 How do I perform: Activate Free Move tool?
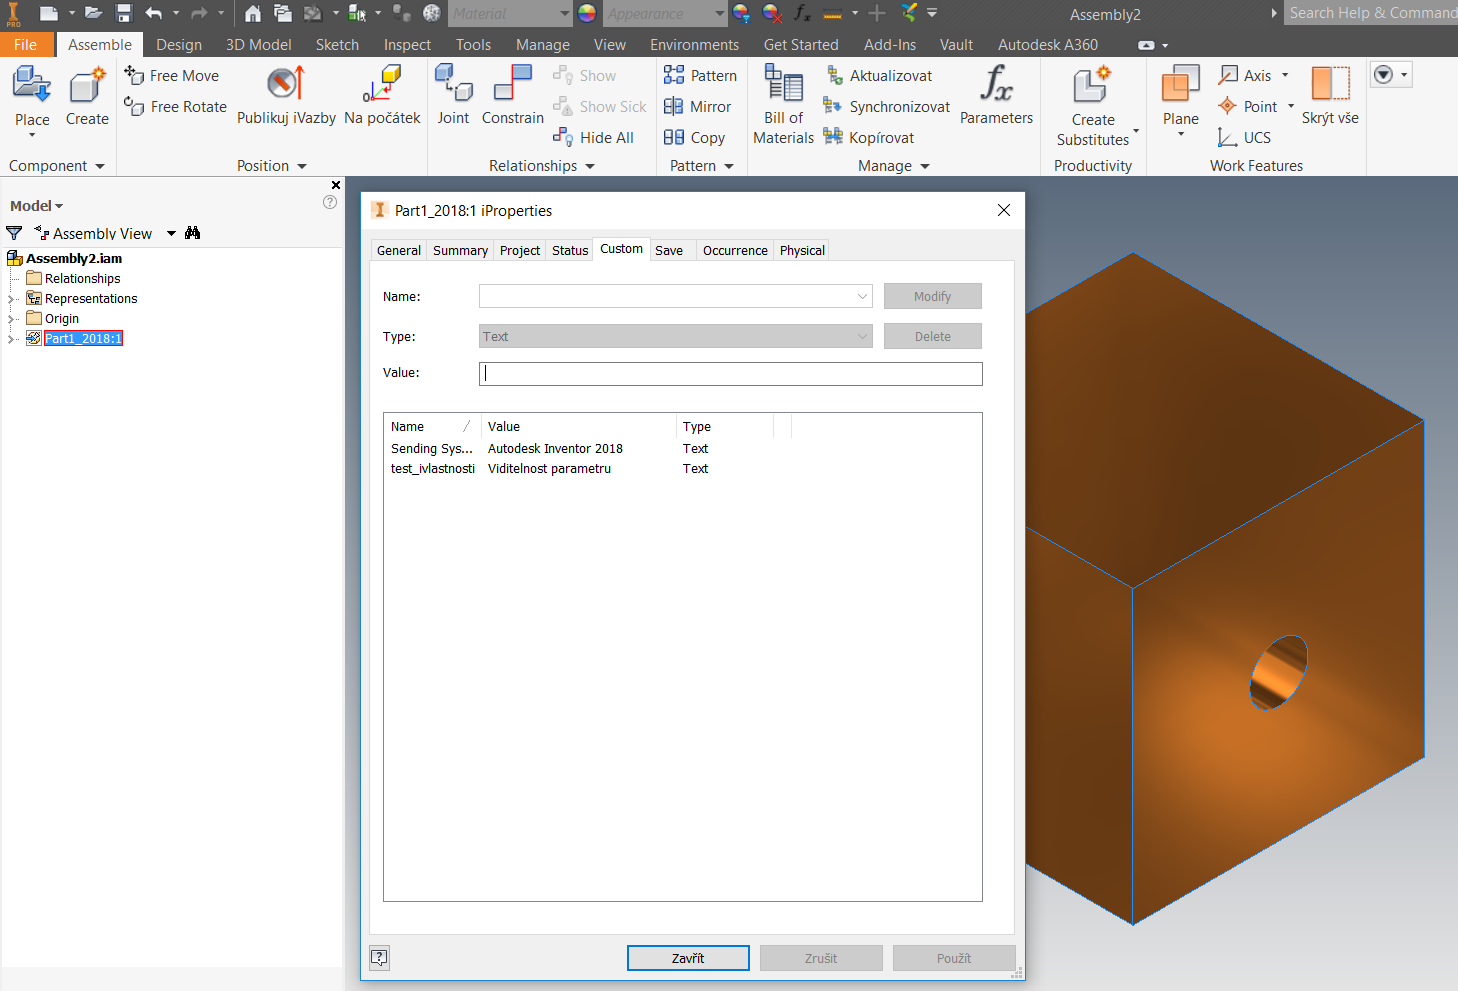tap(172, 75)
